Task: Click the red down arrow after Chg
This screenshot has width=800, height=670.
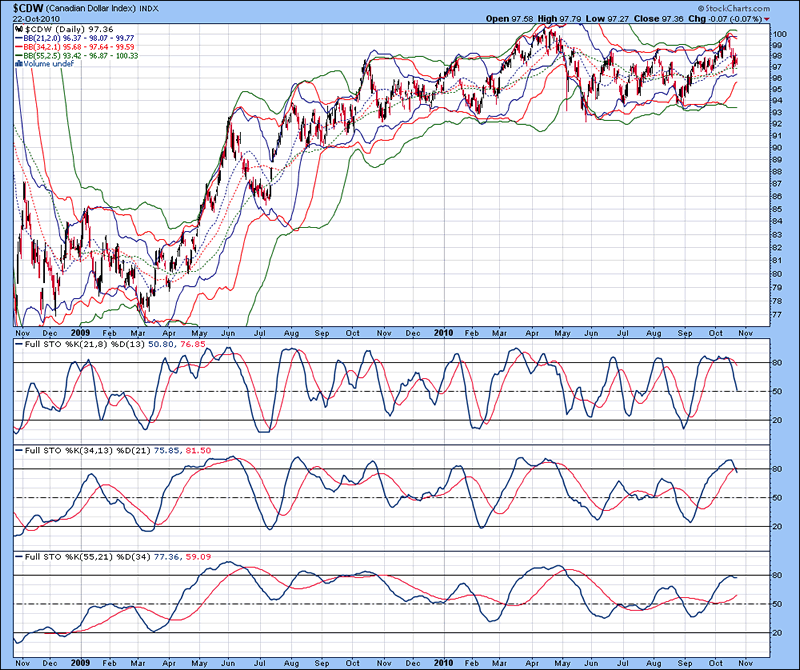Action: pos(766,18)
